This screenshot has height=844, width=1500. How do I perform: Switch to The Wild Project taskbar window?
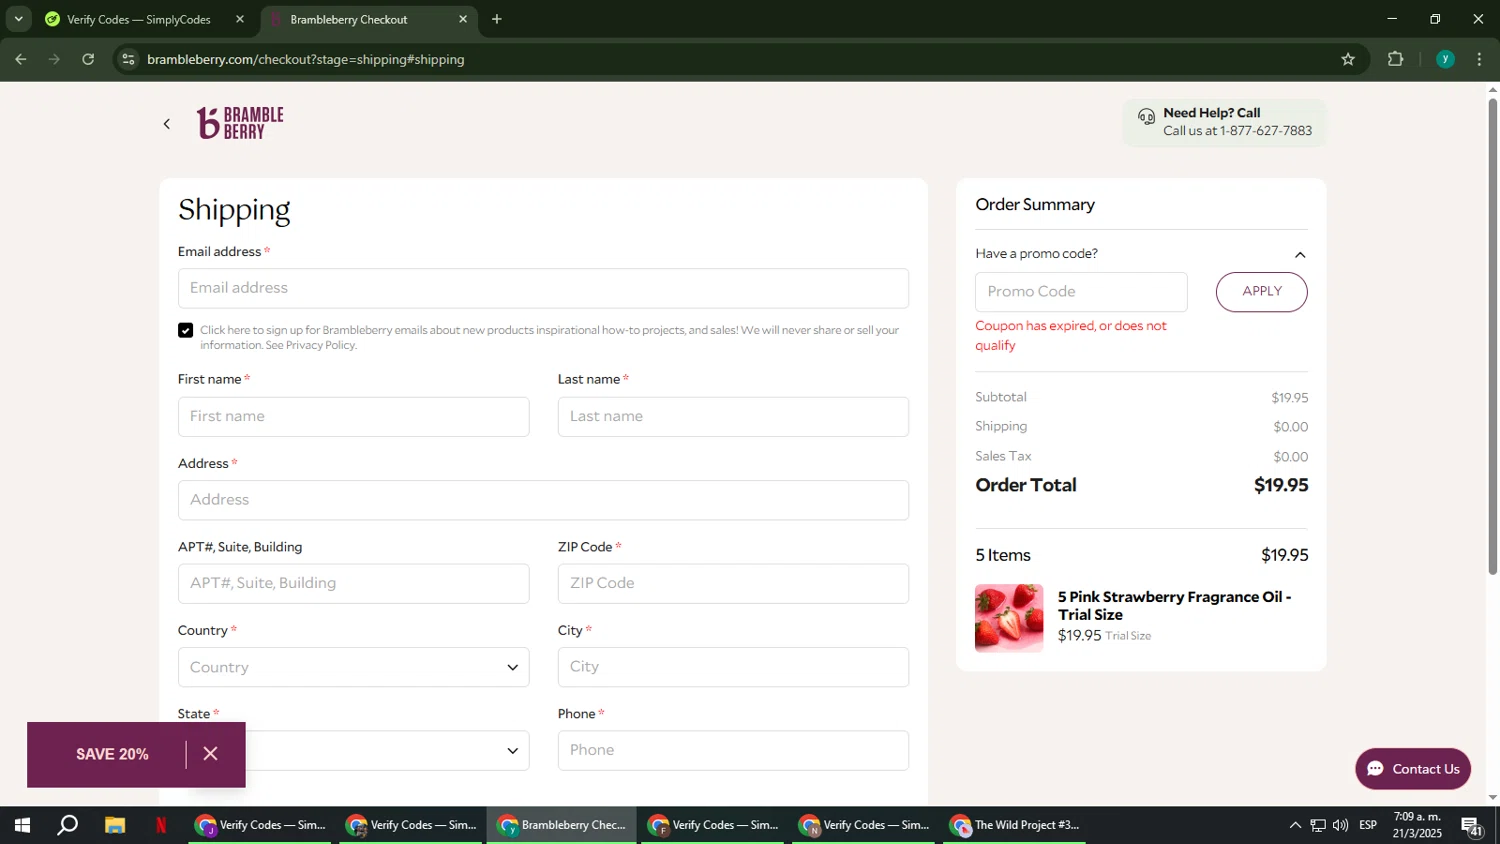click(1014, 825)
